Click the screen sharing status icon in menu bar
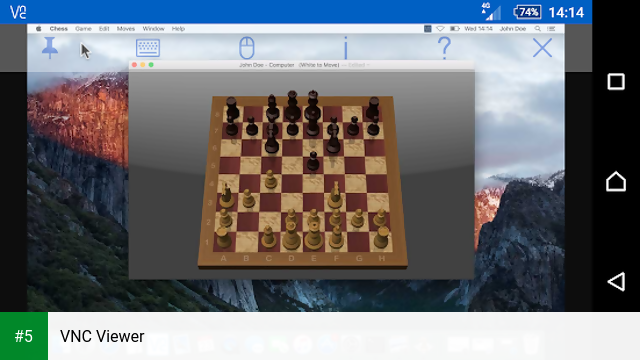Viewport: 640px width, 360px height. coord(427,29)
